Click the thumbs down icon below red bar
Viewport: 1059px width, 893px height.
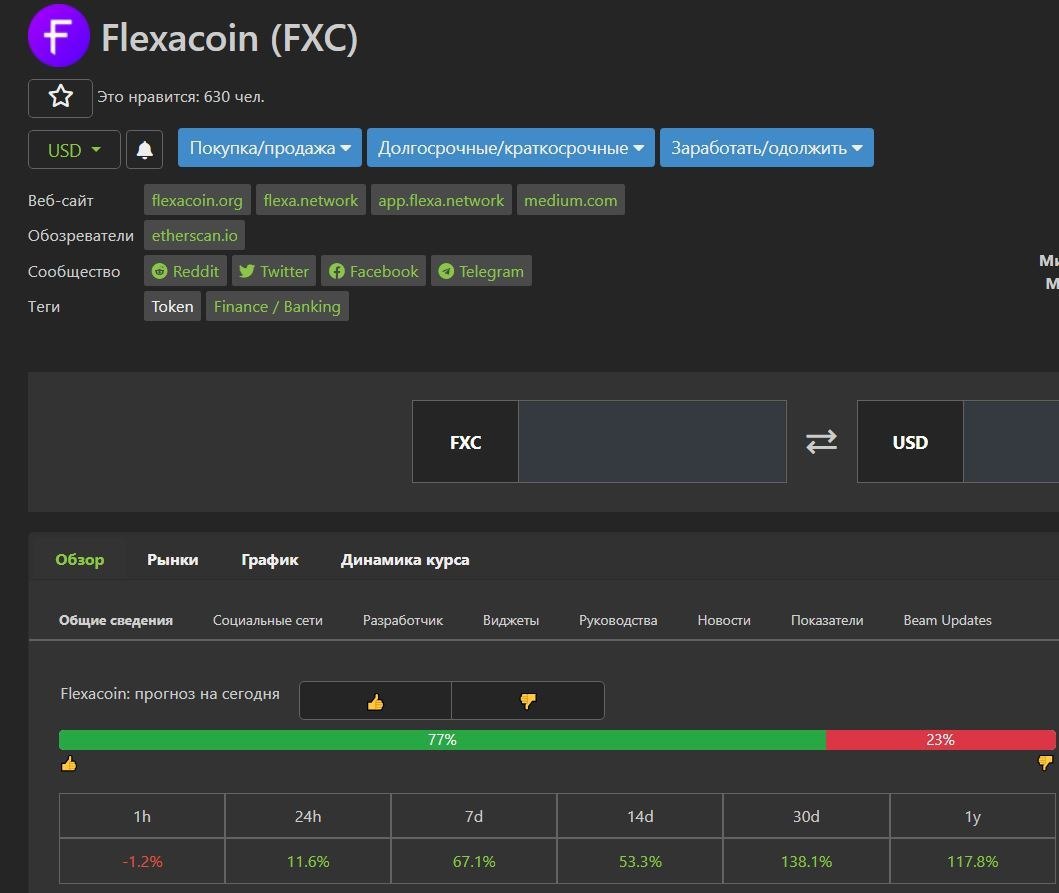point(1045,763)
